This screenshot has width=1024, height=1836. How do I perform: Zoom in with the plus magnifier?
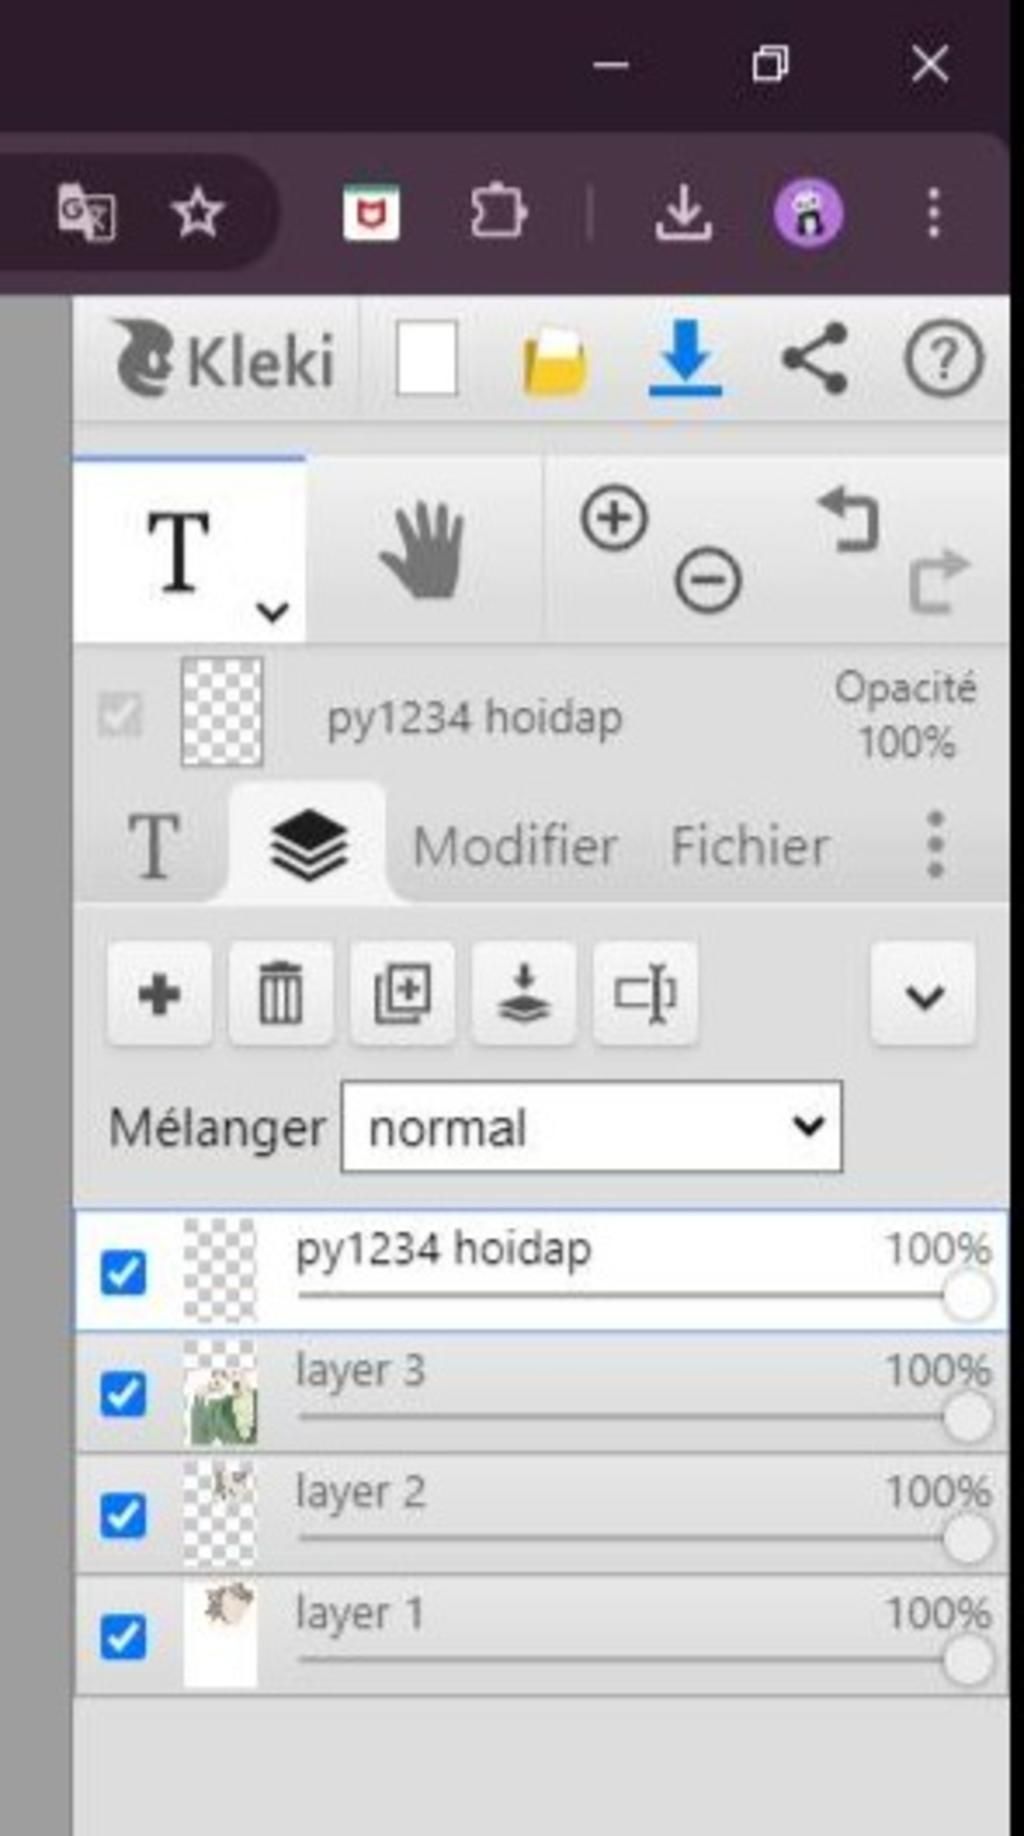[614, 518]
